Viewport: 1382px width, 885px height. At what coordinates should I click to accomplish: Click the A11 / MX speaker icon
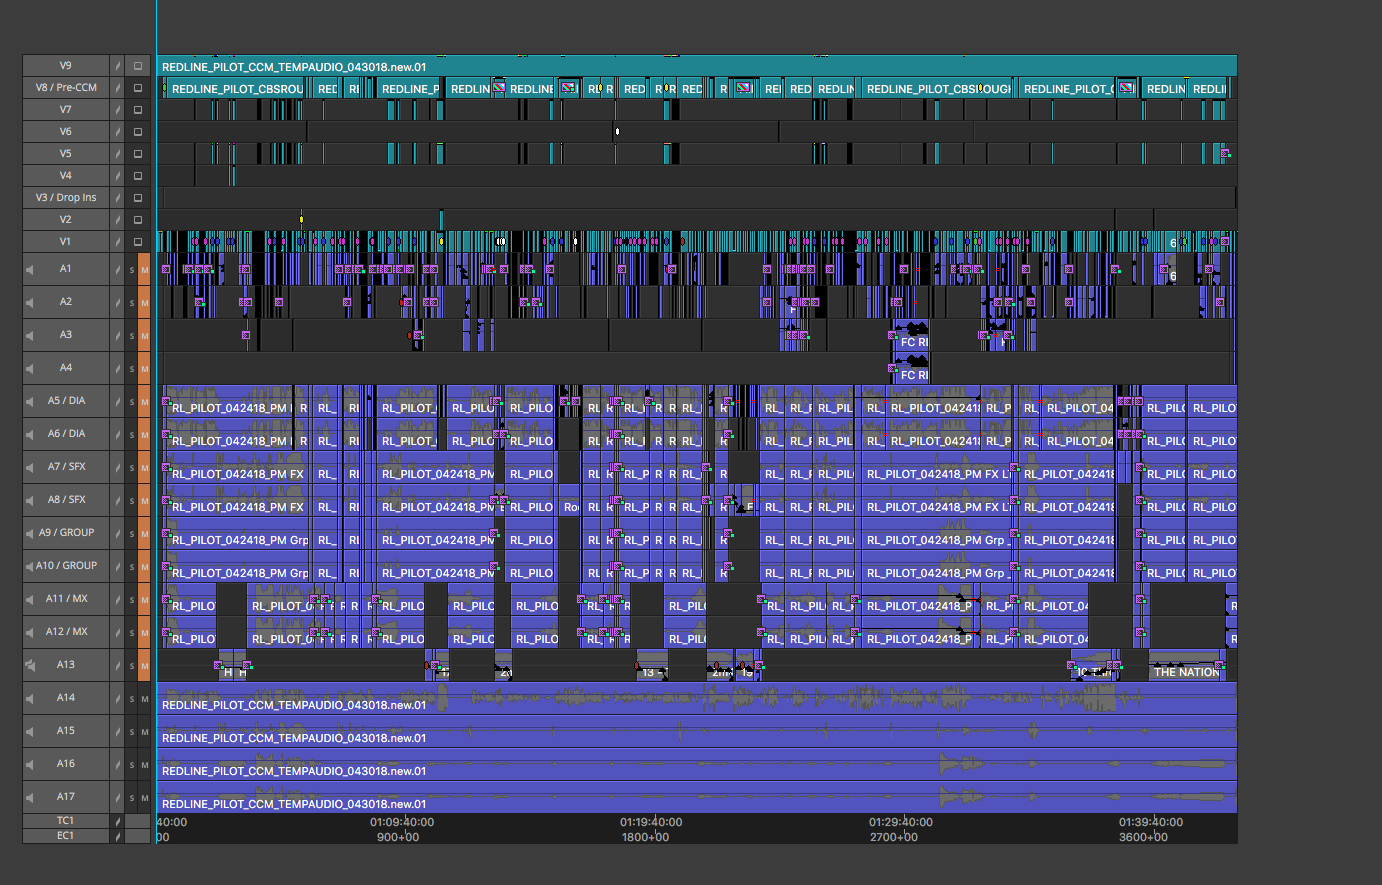click(29, 600)
